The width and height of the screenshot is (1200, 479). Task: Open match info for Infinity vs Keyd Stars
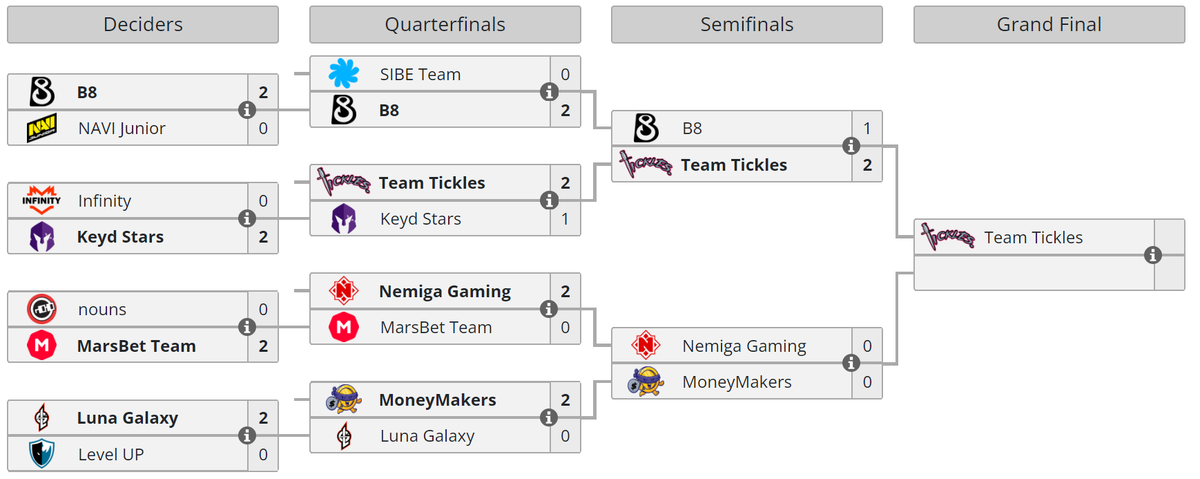click(x=247, y=219)
